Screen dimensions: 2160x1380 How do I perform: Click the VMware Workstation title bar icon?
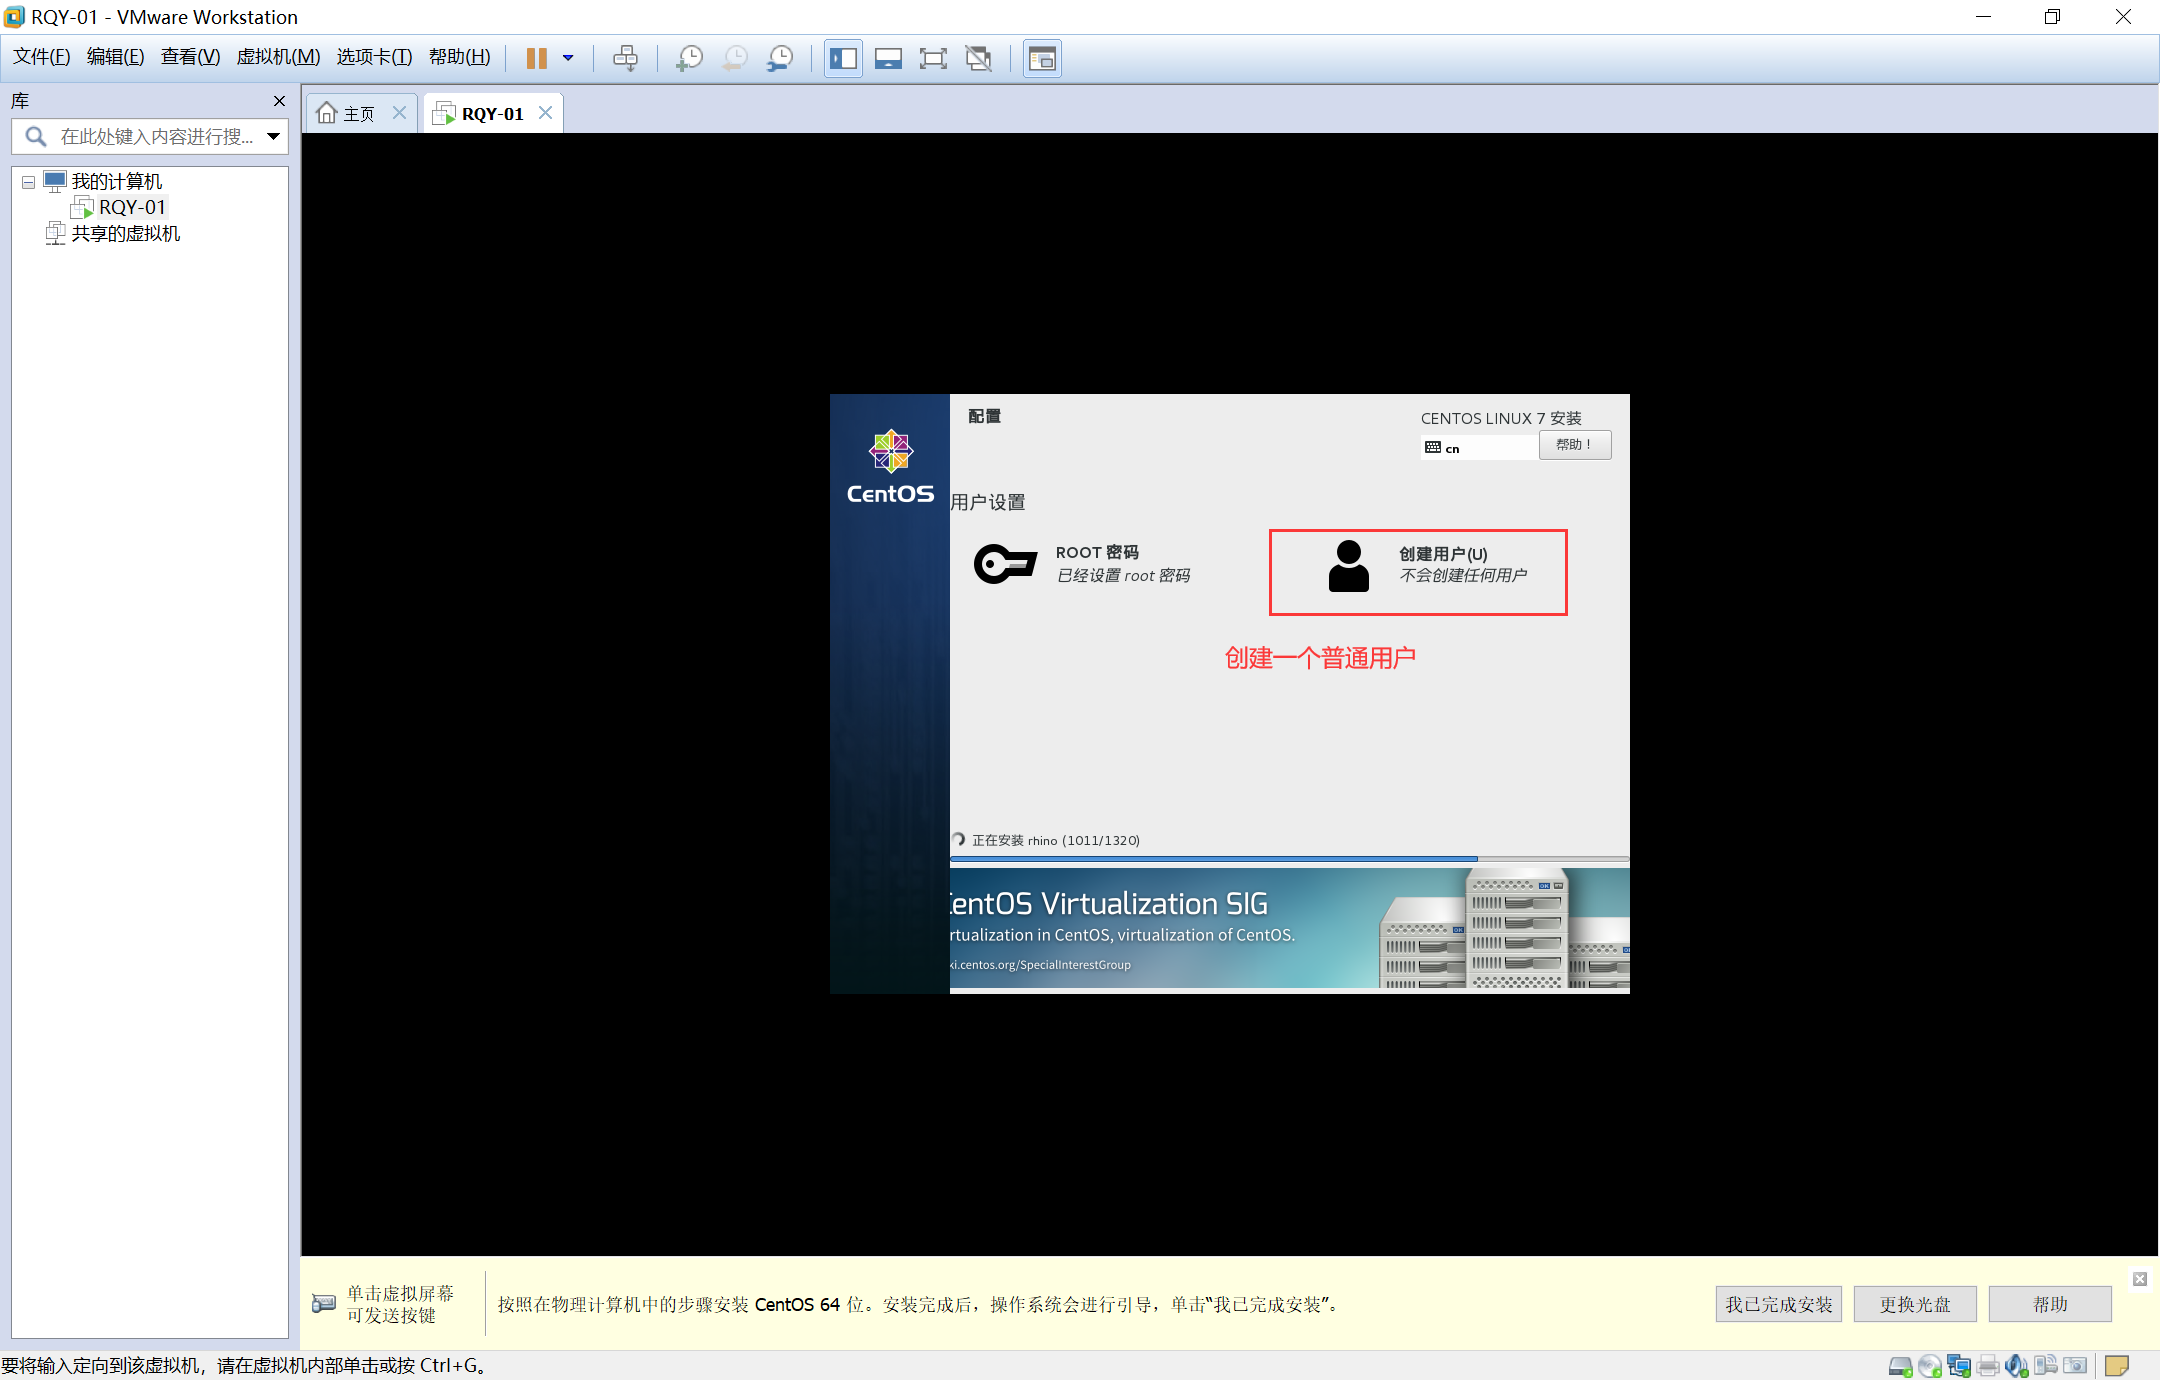[14, 17]
